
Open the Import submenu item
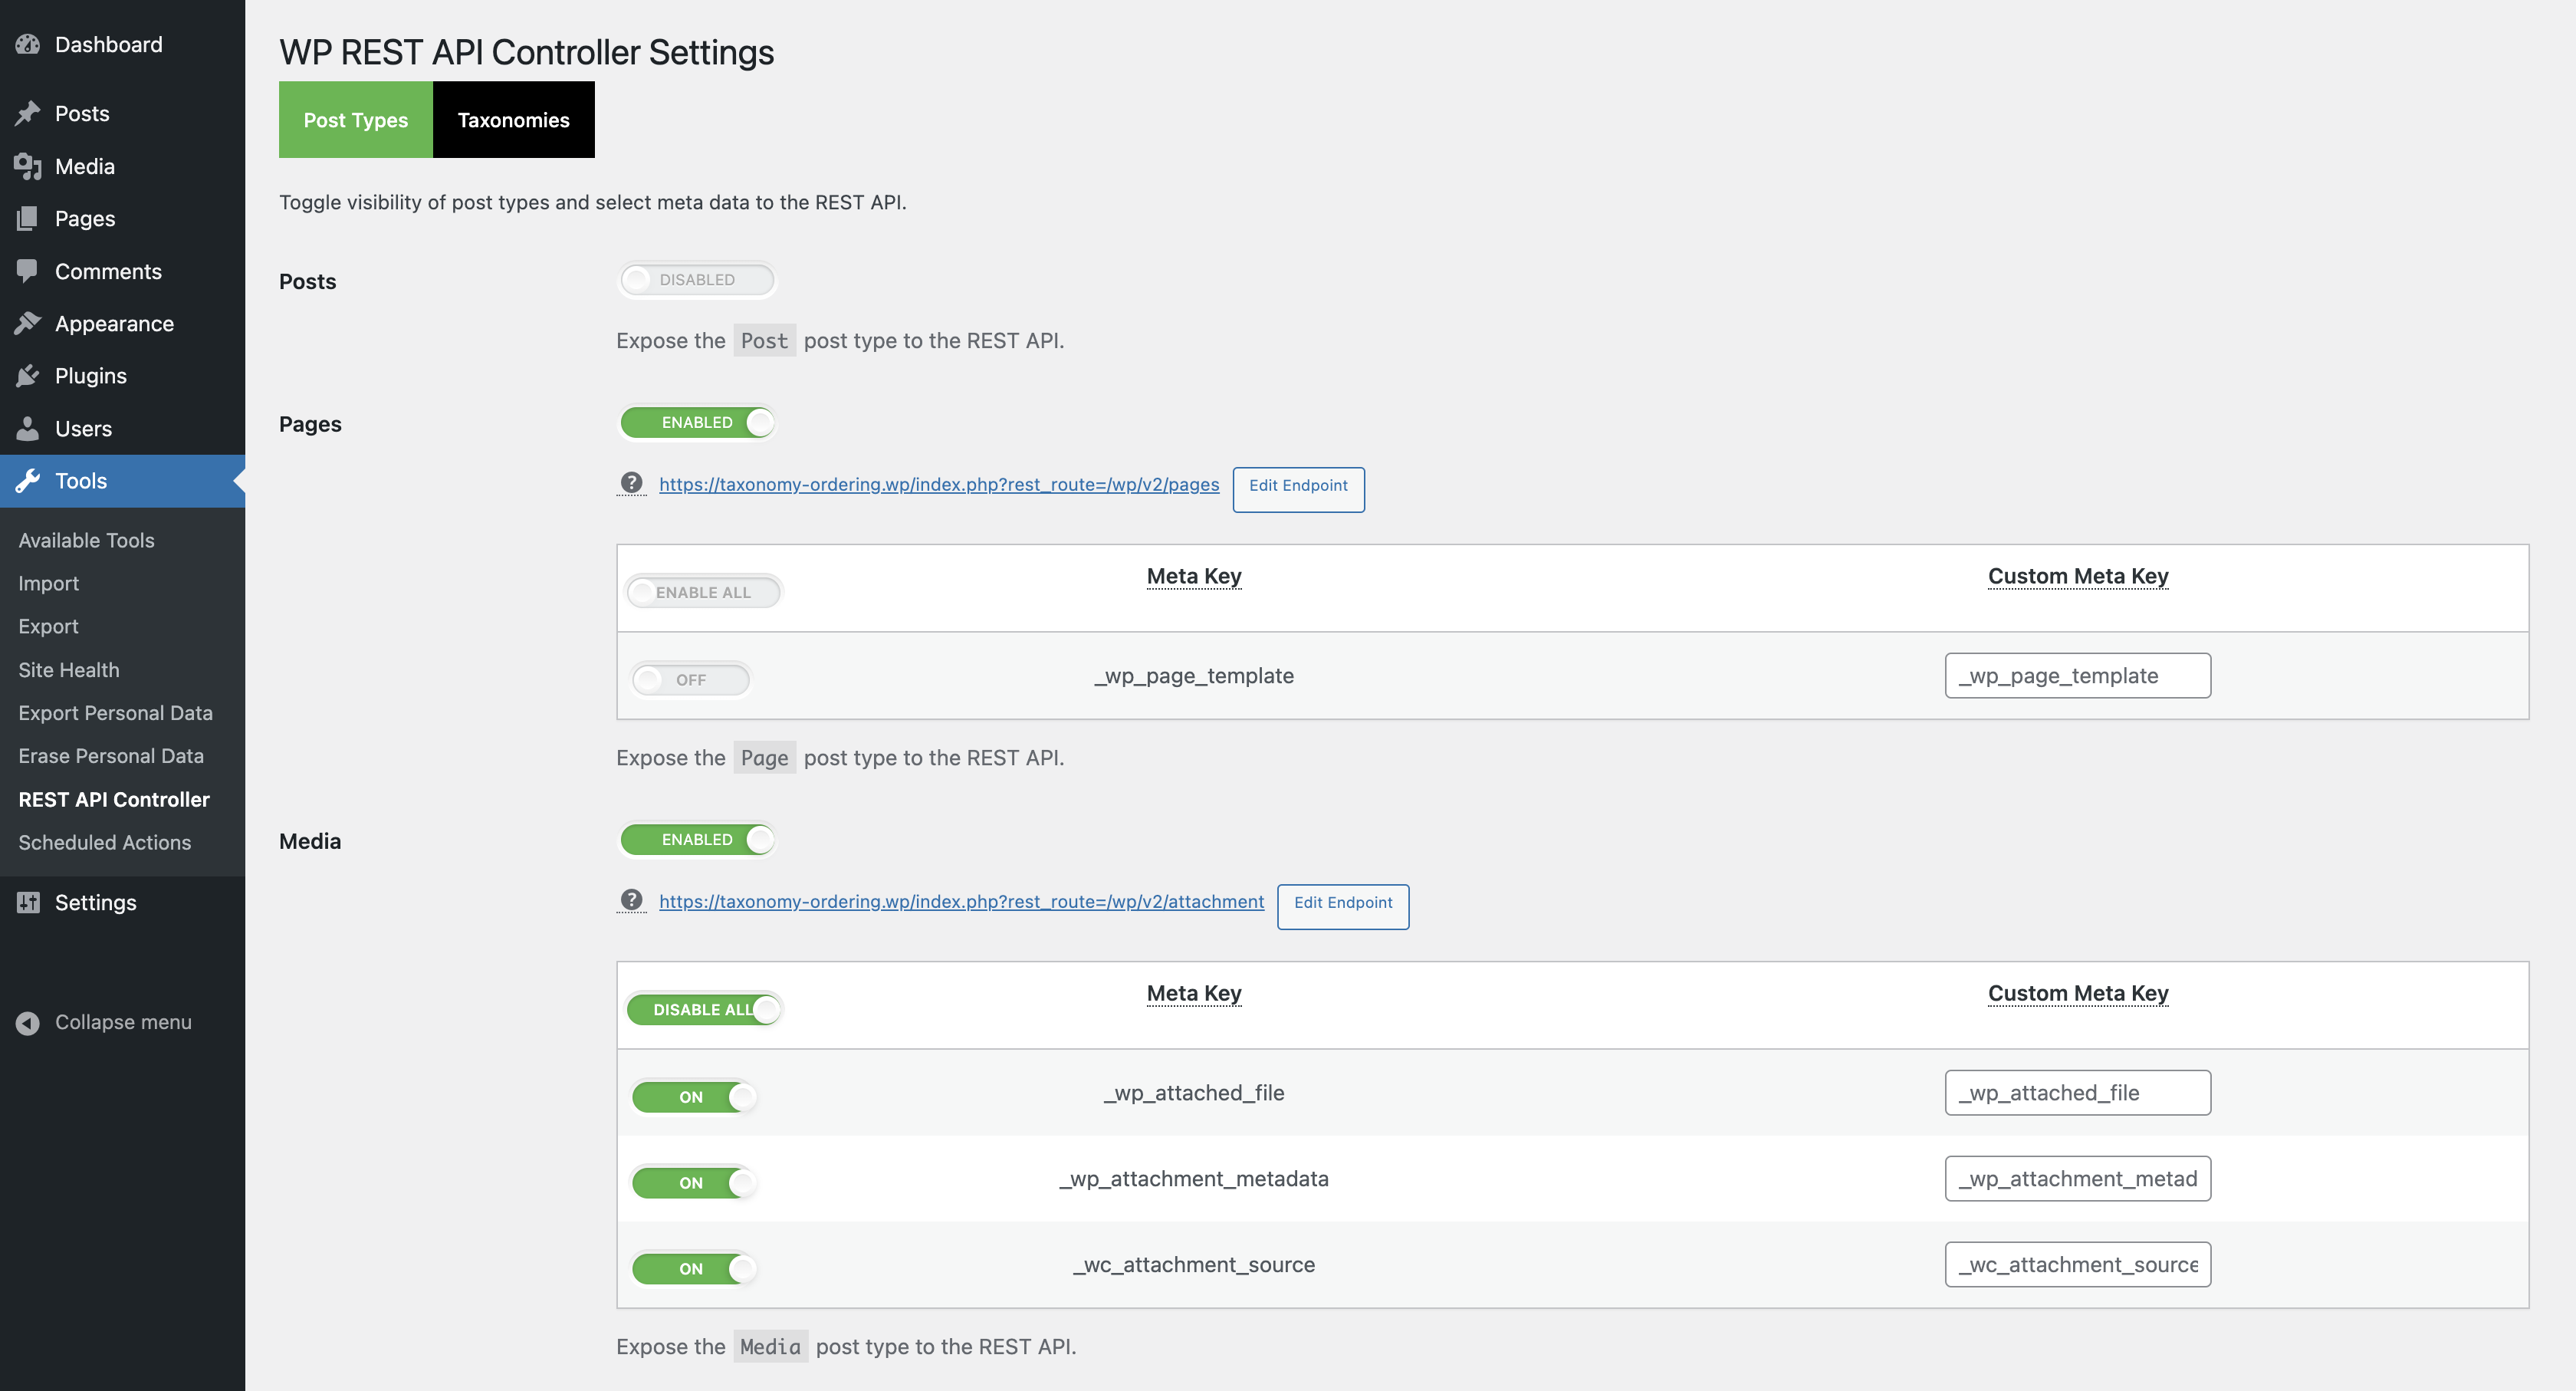(x=48, y=583)
